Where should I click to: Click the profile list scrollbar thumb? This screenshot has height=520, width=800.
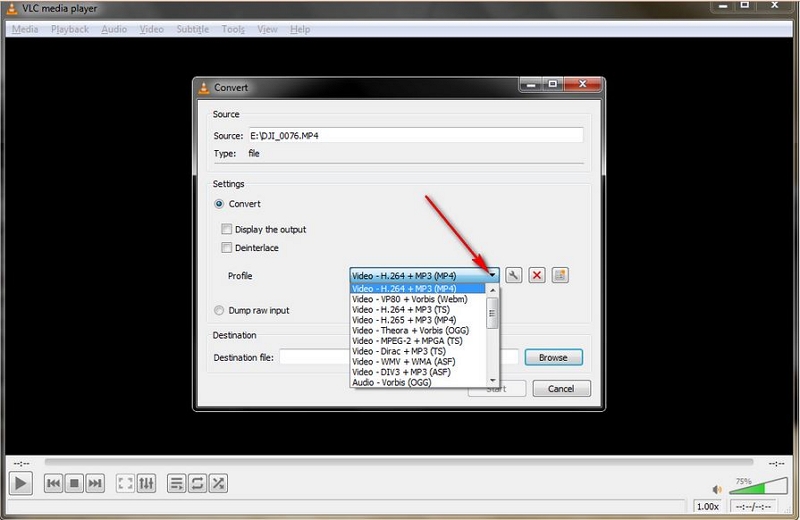click(x=492, y=313)
